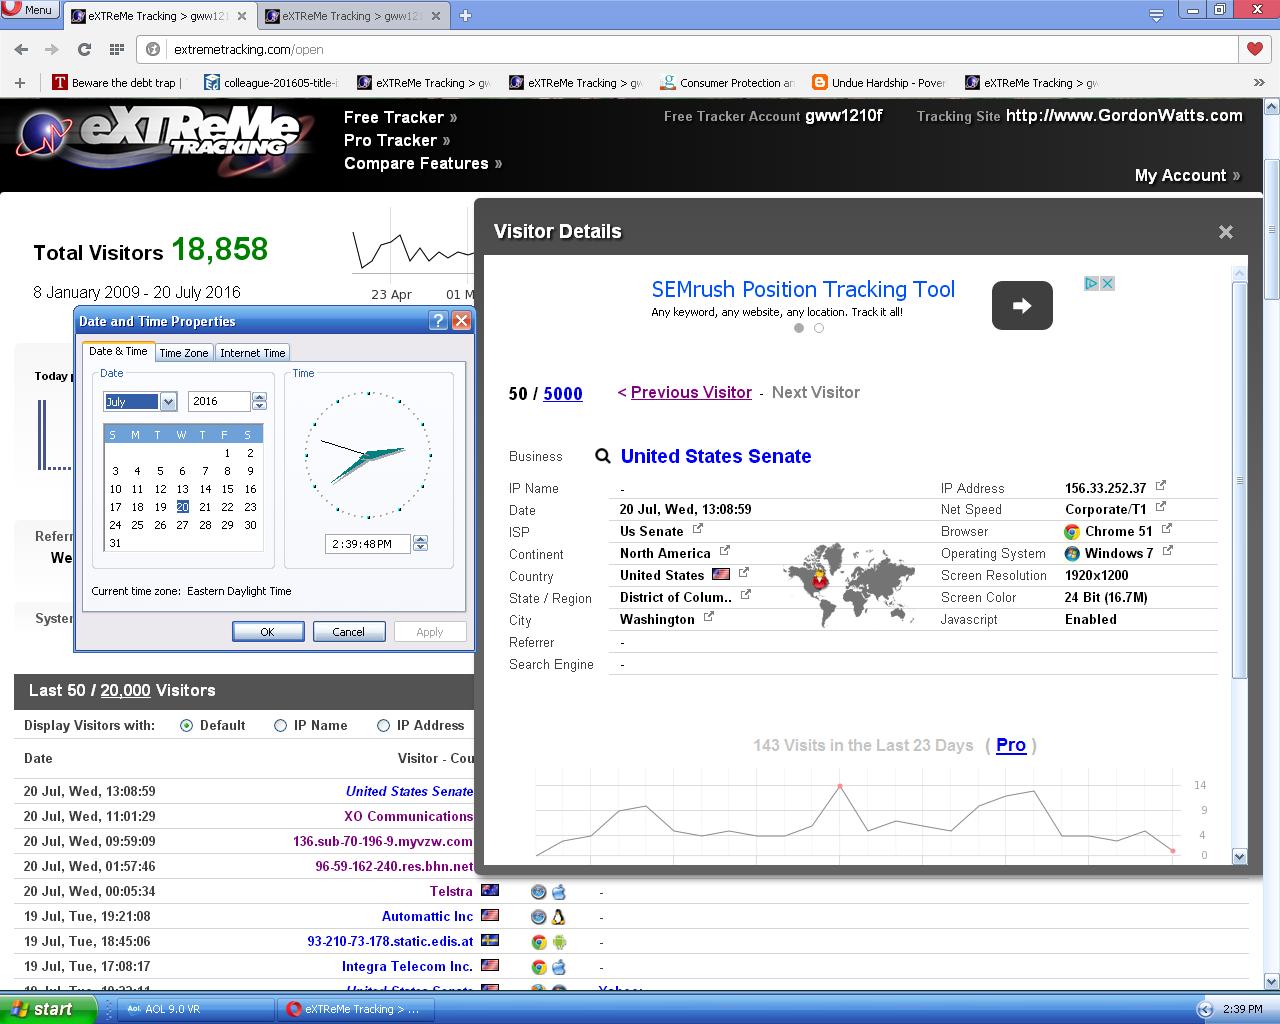Open external link icon next to Washington city

709,617
